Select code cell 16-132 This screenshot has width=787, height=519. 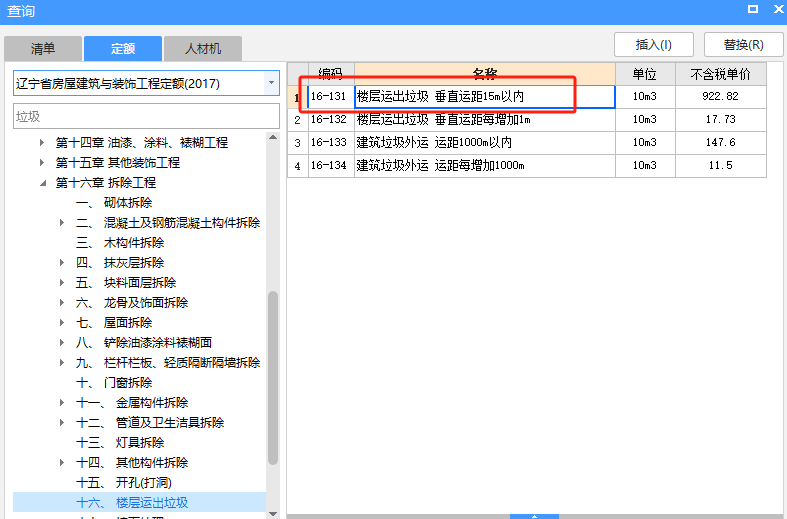[331, 119]
